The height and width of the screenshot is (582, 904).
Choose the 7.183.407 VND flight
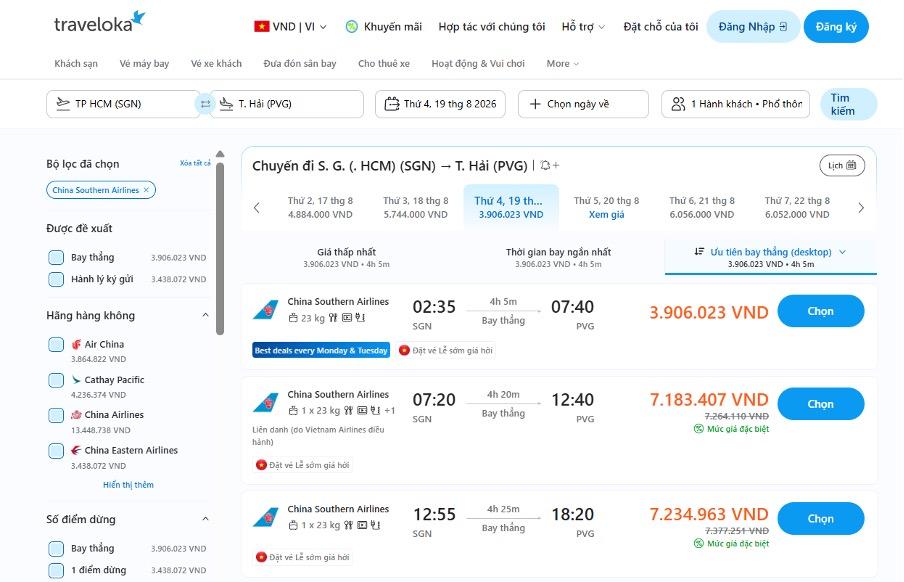coord(820,404)
